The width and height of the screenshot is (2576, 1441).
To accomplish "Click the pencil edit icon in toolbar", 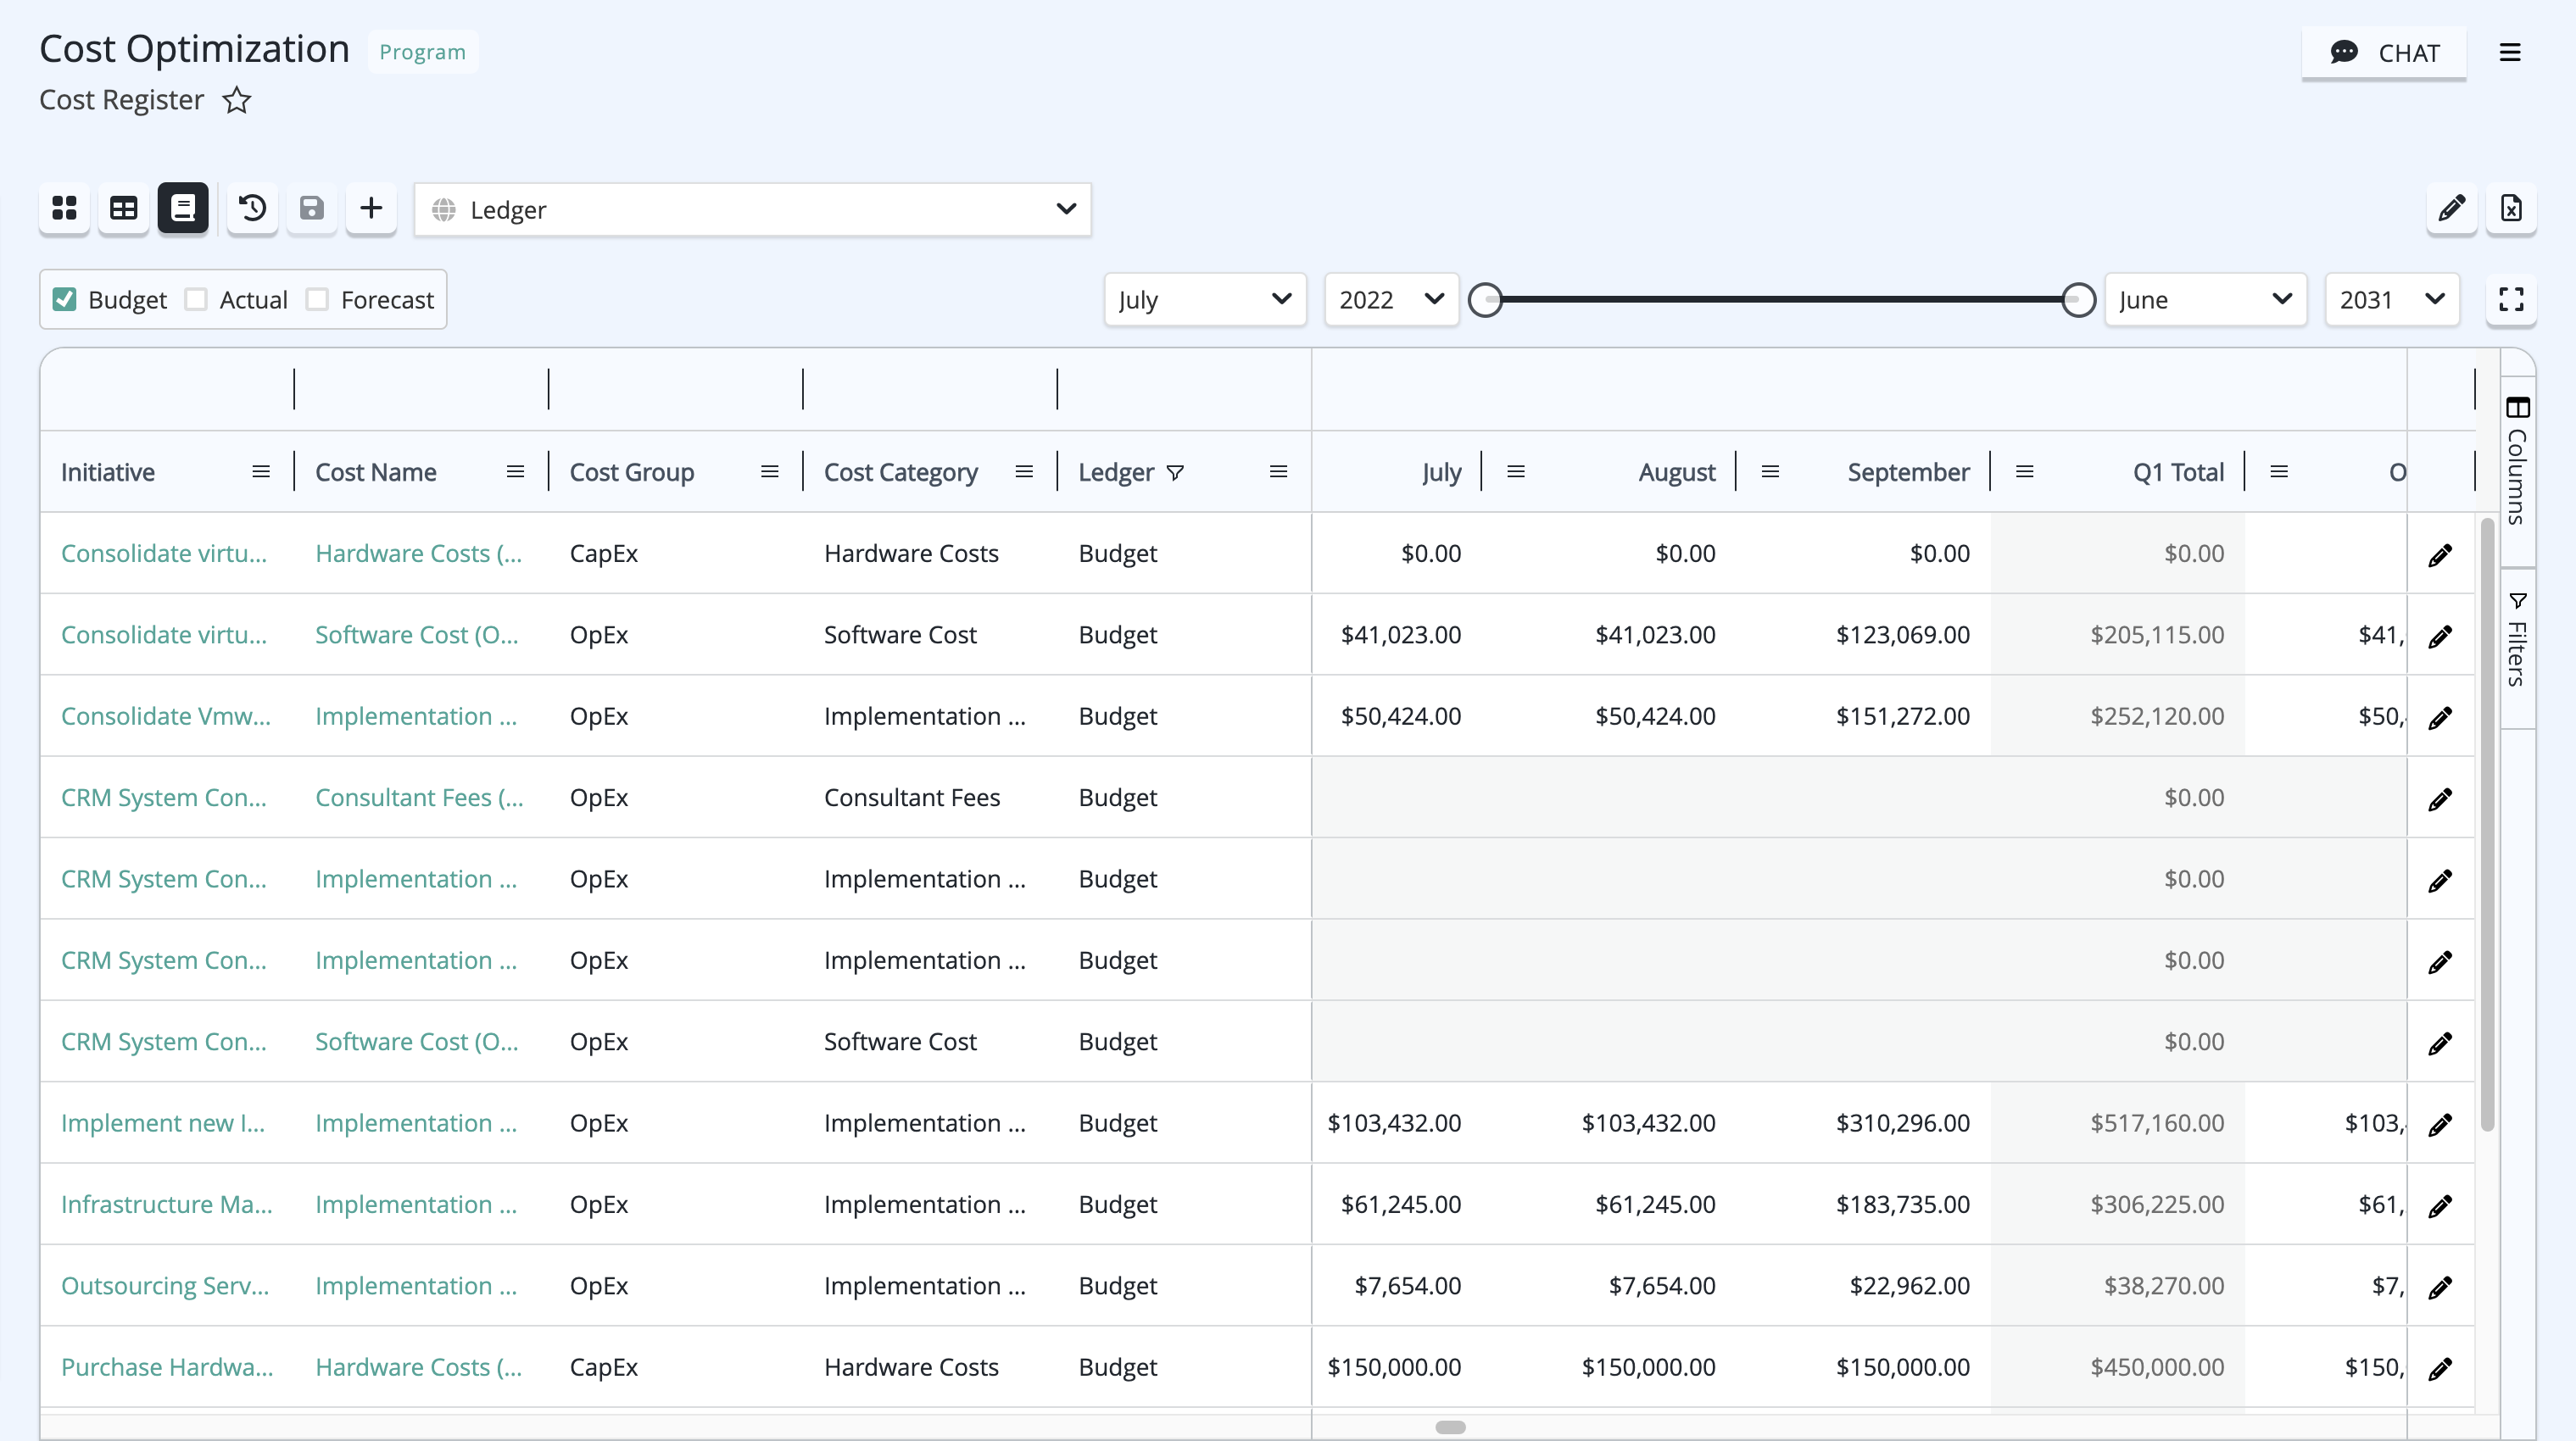I will pos(2452,208).
